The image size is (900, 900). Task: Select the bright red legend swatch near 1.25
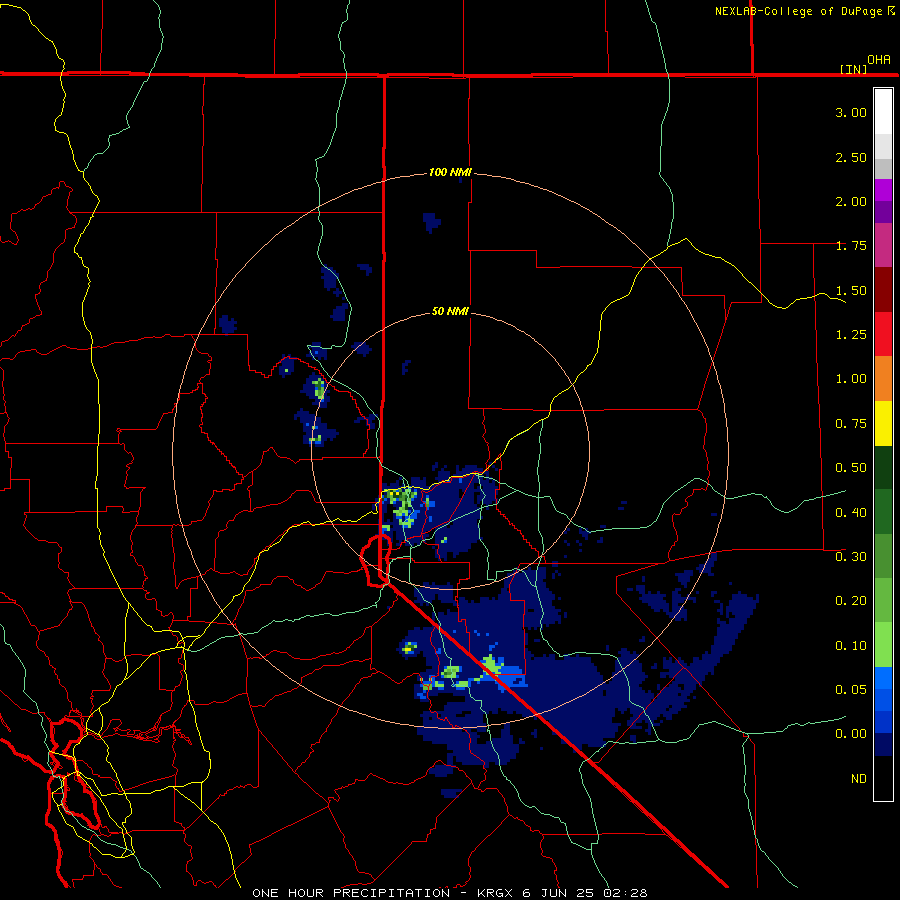pyautogui.click(x=883, y=334)
